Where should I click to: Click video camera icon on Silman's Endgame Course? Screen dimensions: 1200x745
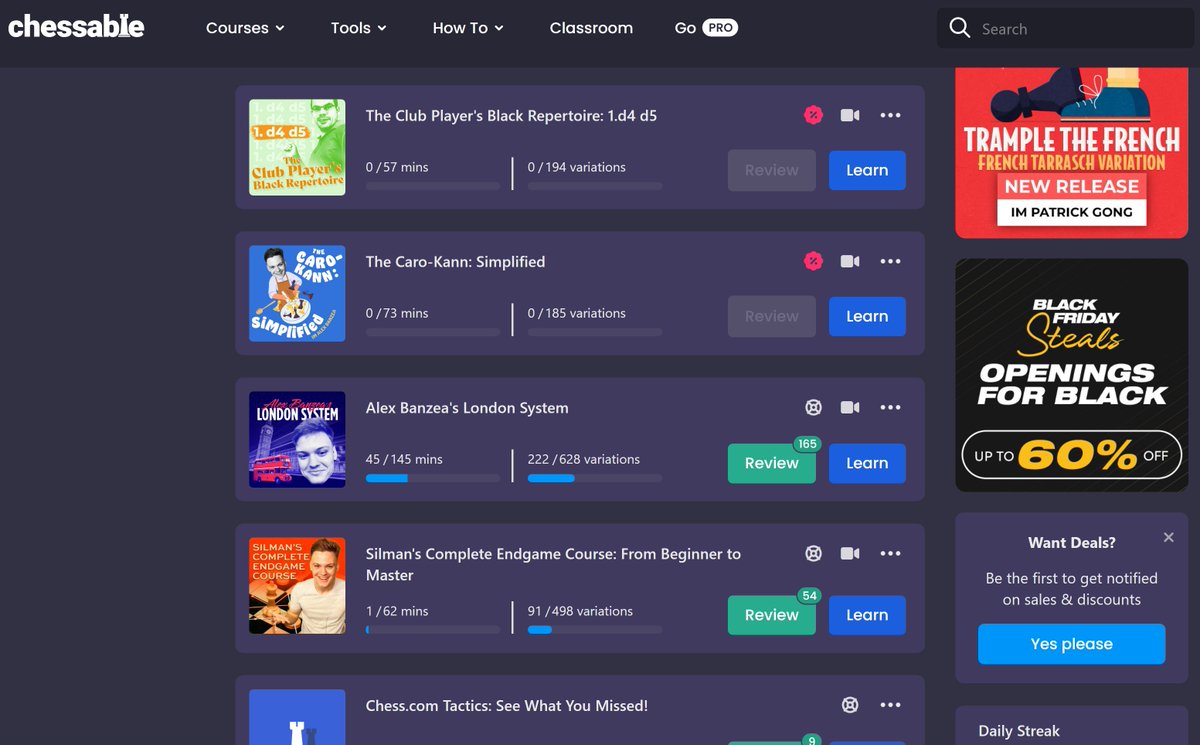pyautogui.click(x=850, y=553)
